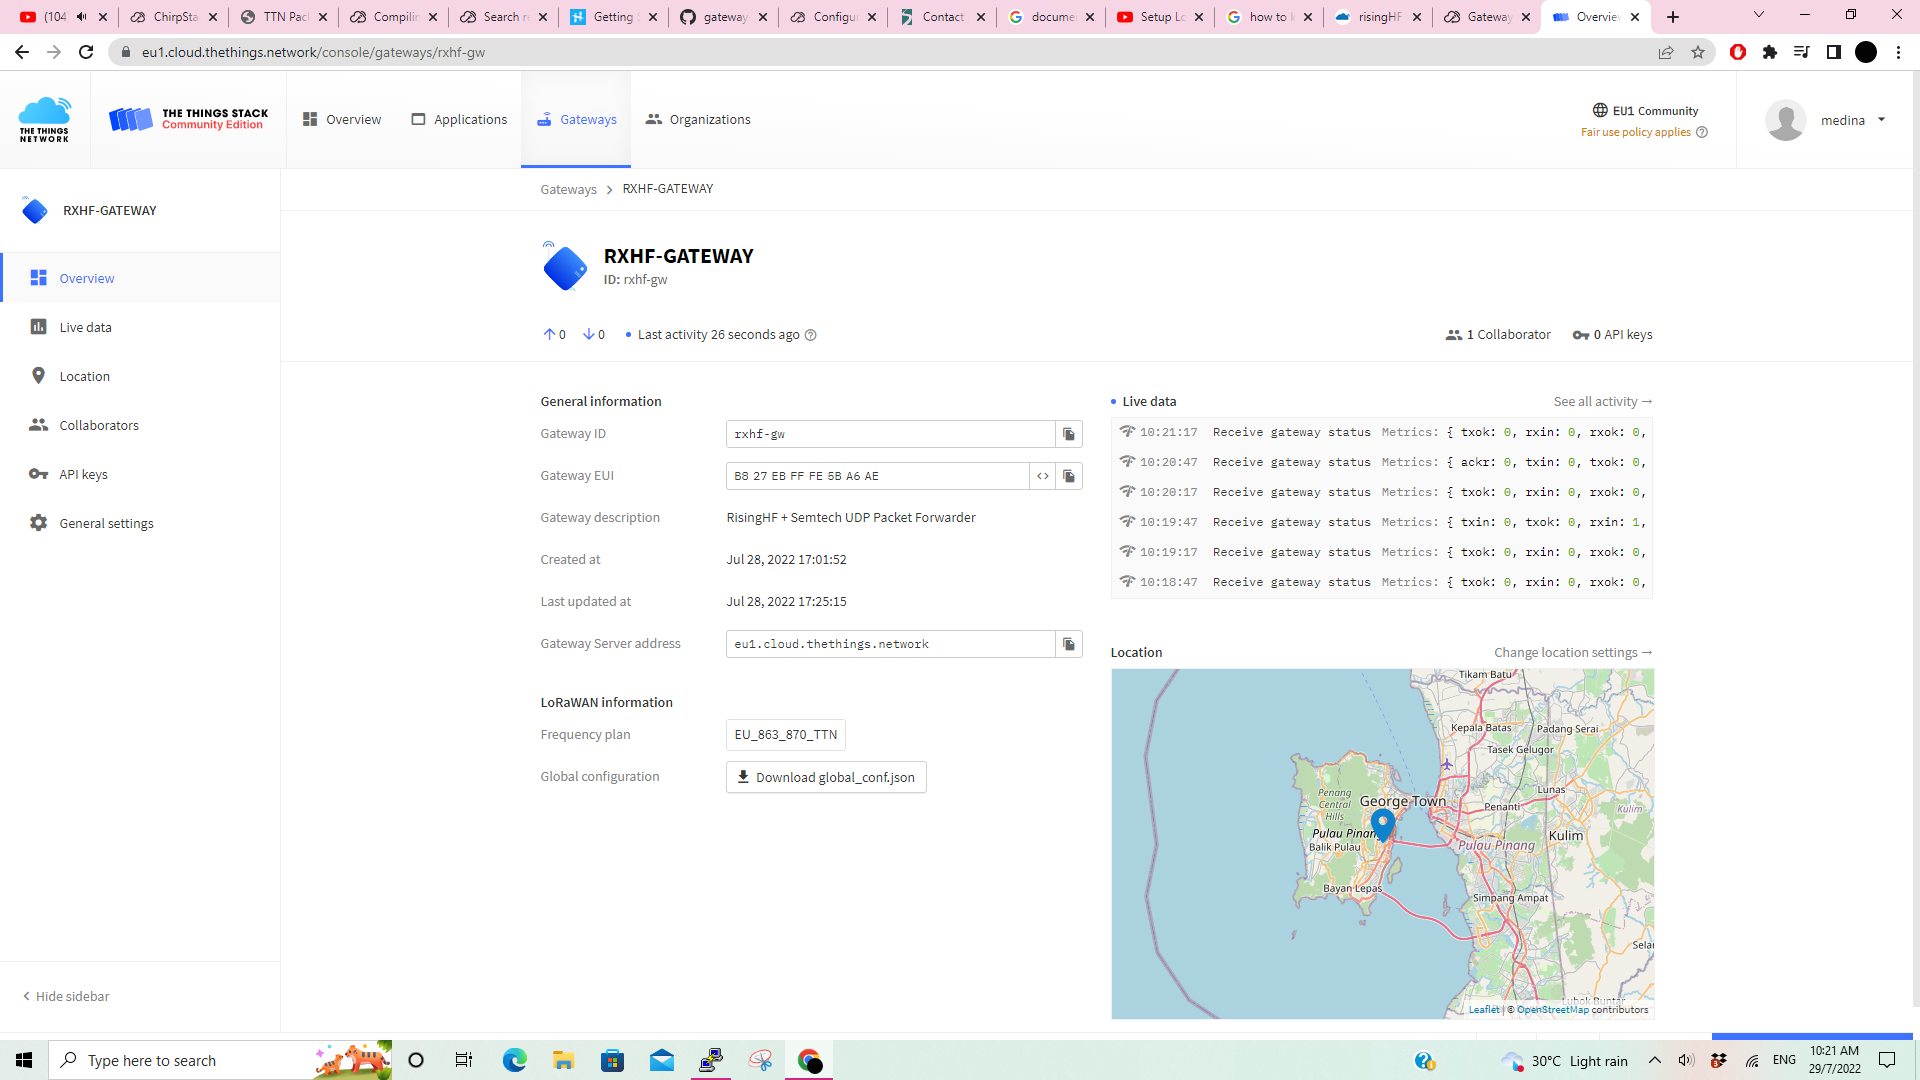Copy the Gateway Server address
Viewport: 1920px width, 1080px height.
(x=1069, y=644)
